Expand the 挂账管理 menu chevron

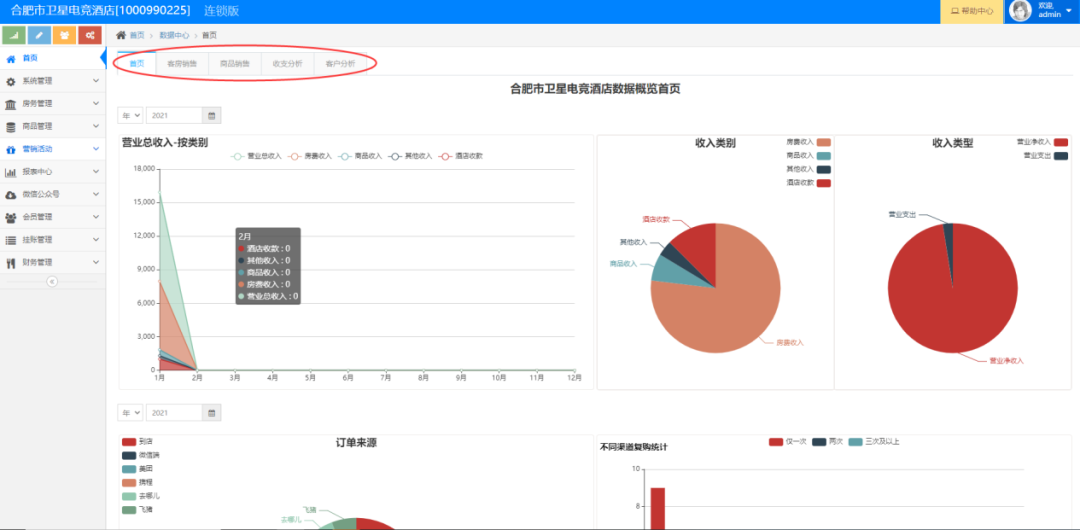pos(96,241)
